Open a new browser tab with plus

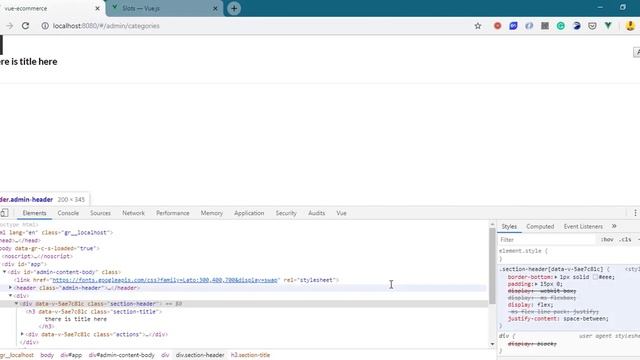(x=234, y=8)
